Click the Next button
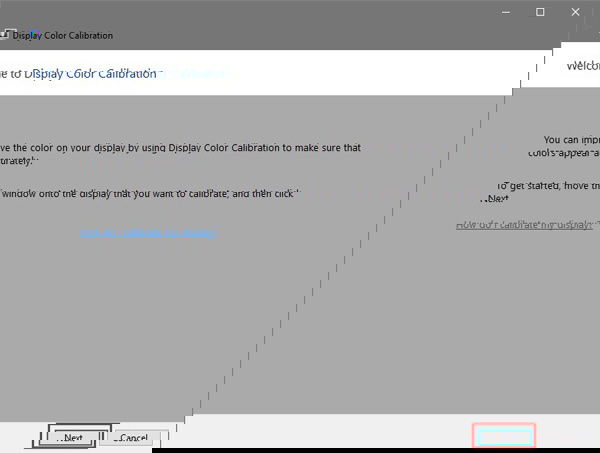600x453 pixels. [x=72, y=437]
